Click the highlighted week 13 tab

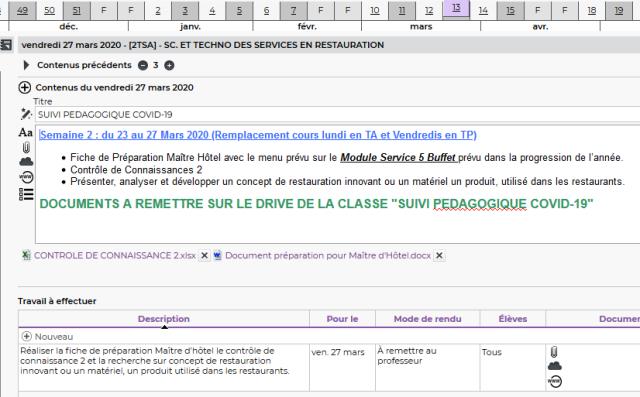[456, 8]
